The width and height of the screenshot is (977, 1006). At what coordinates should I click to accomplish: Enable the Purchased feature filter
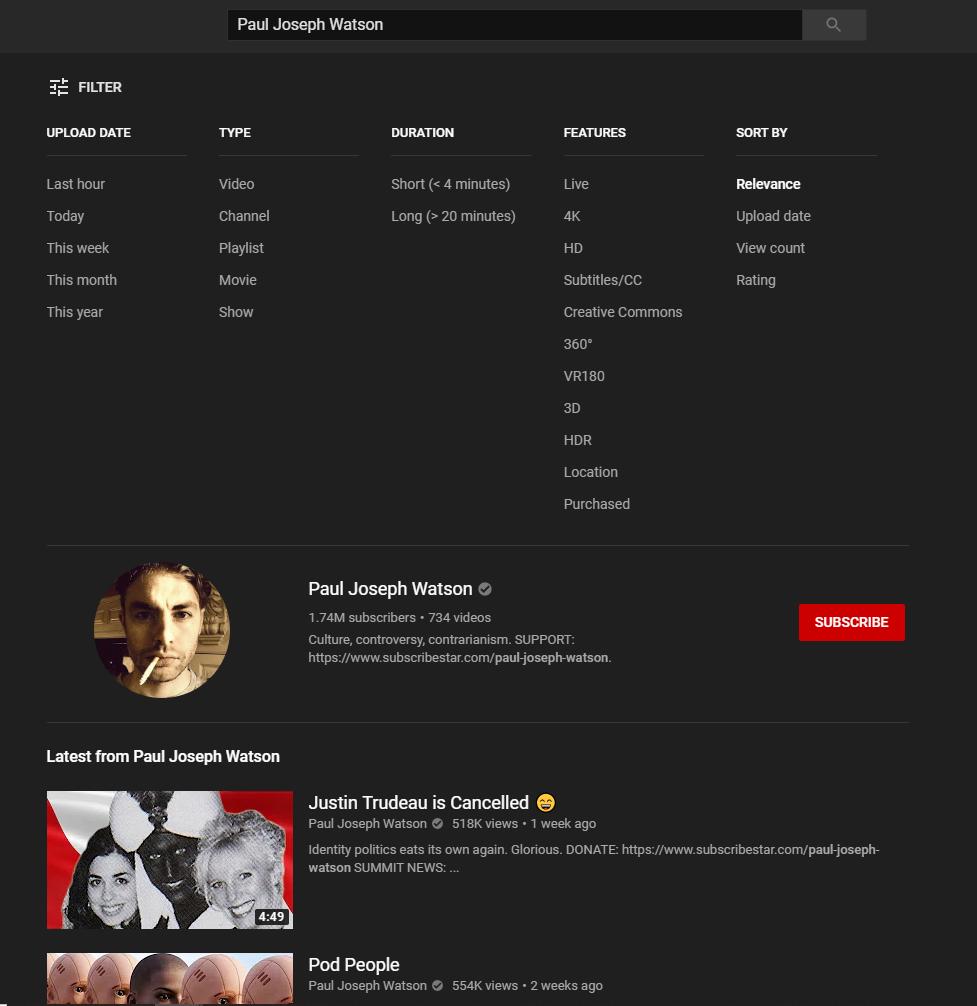(x=597, y=505)
